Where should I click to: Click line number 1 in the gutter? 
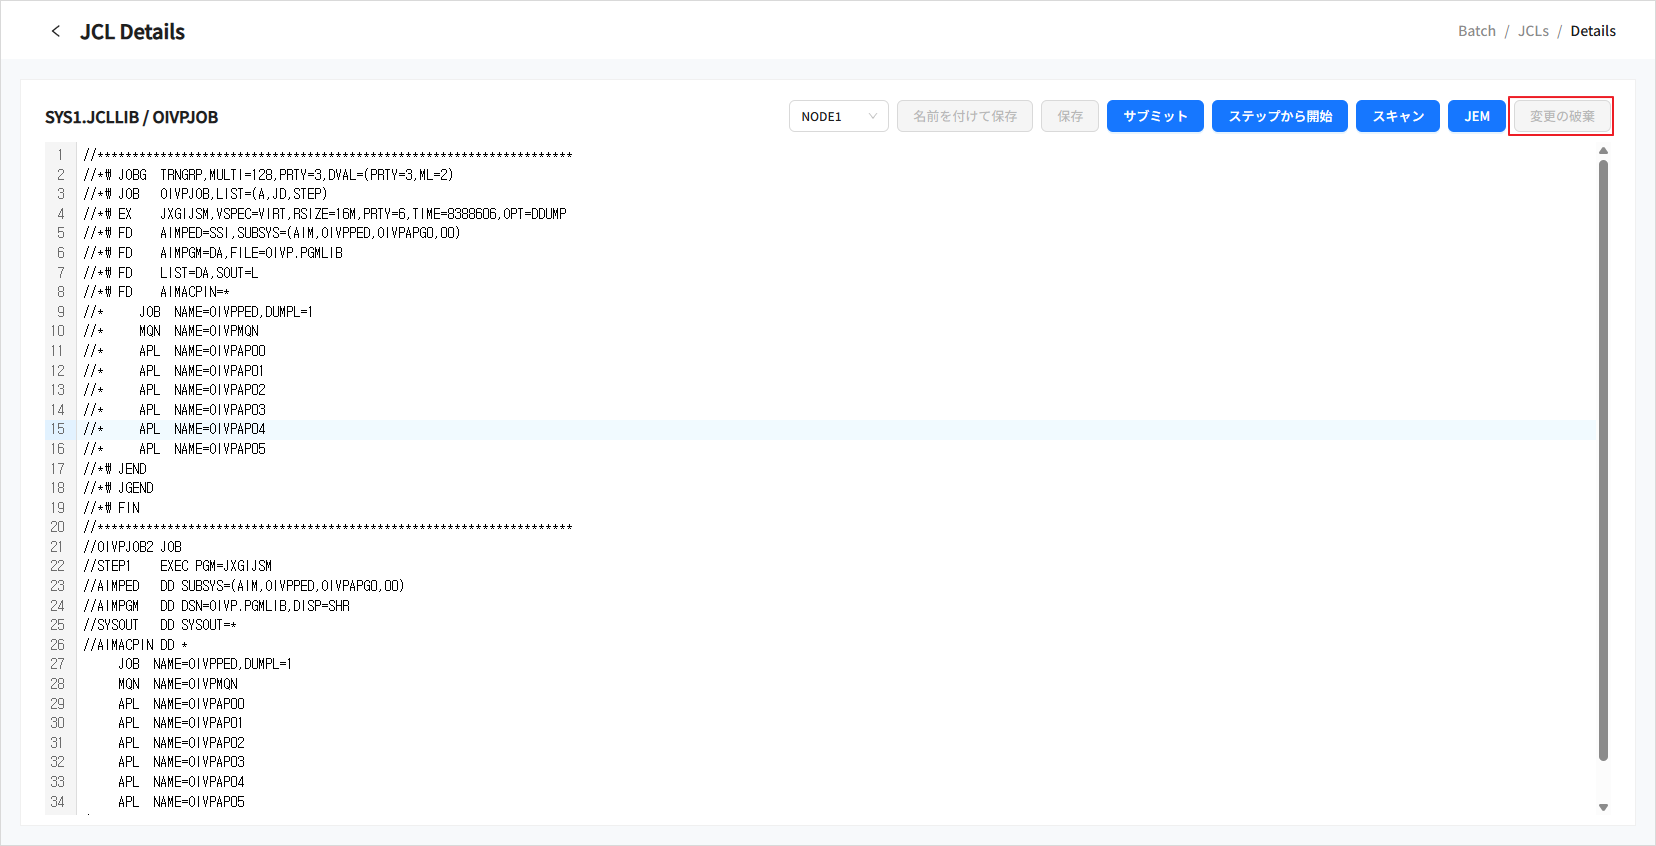(x=60, y=155)
